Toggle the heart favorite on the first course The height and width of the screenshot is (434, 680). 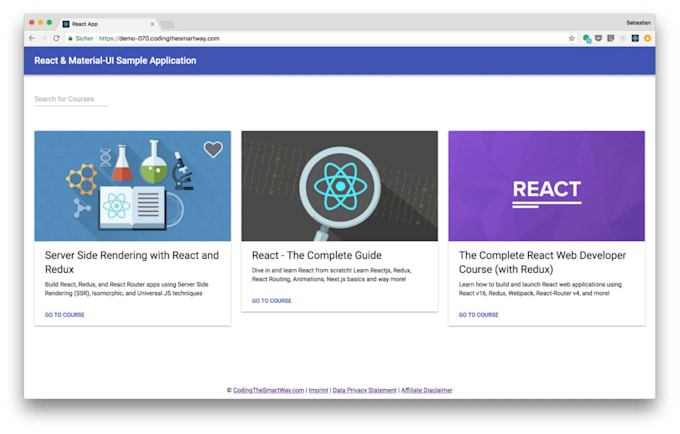tap(213, 150)
